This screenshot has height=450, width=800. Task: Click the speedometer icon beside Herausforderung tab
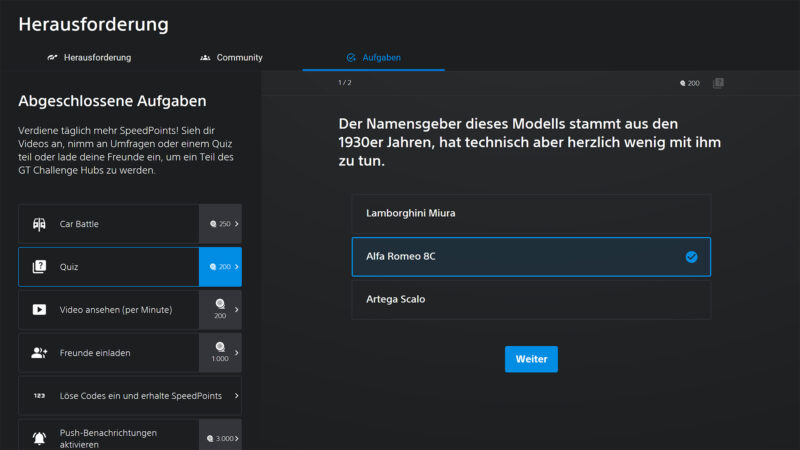click(x=52, y=58)
